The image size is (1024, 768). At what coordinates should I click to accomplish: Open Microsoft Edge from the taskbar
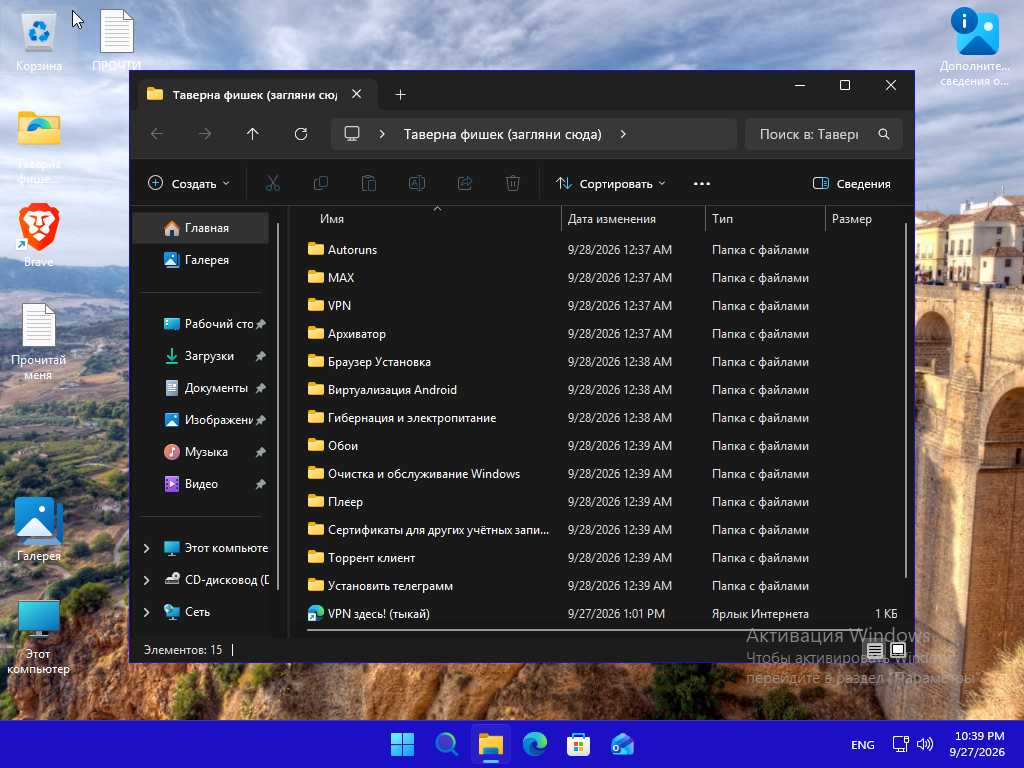coord(535,744)
